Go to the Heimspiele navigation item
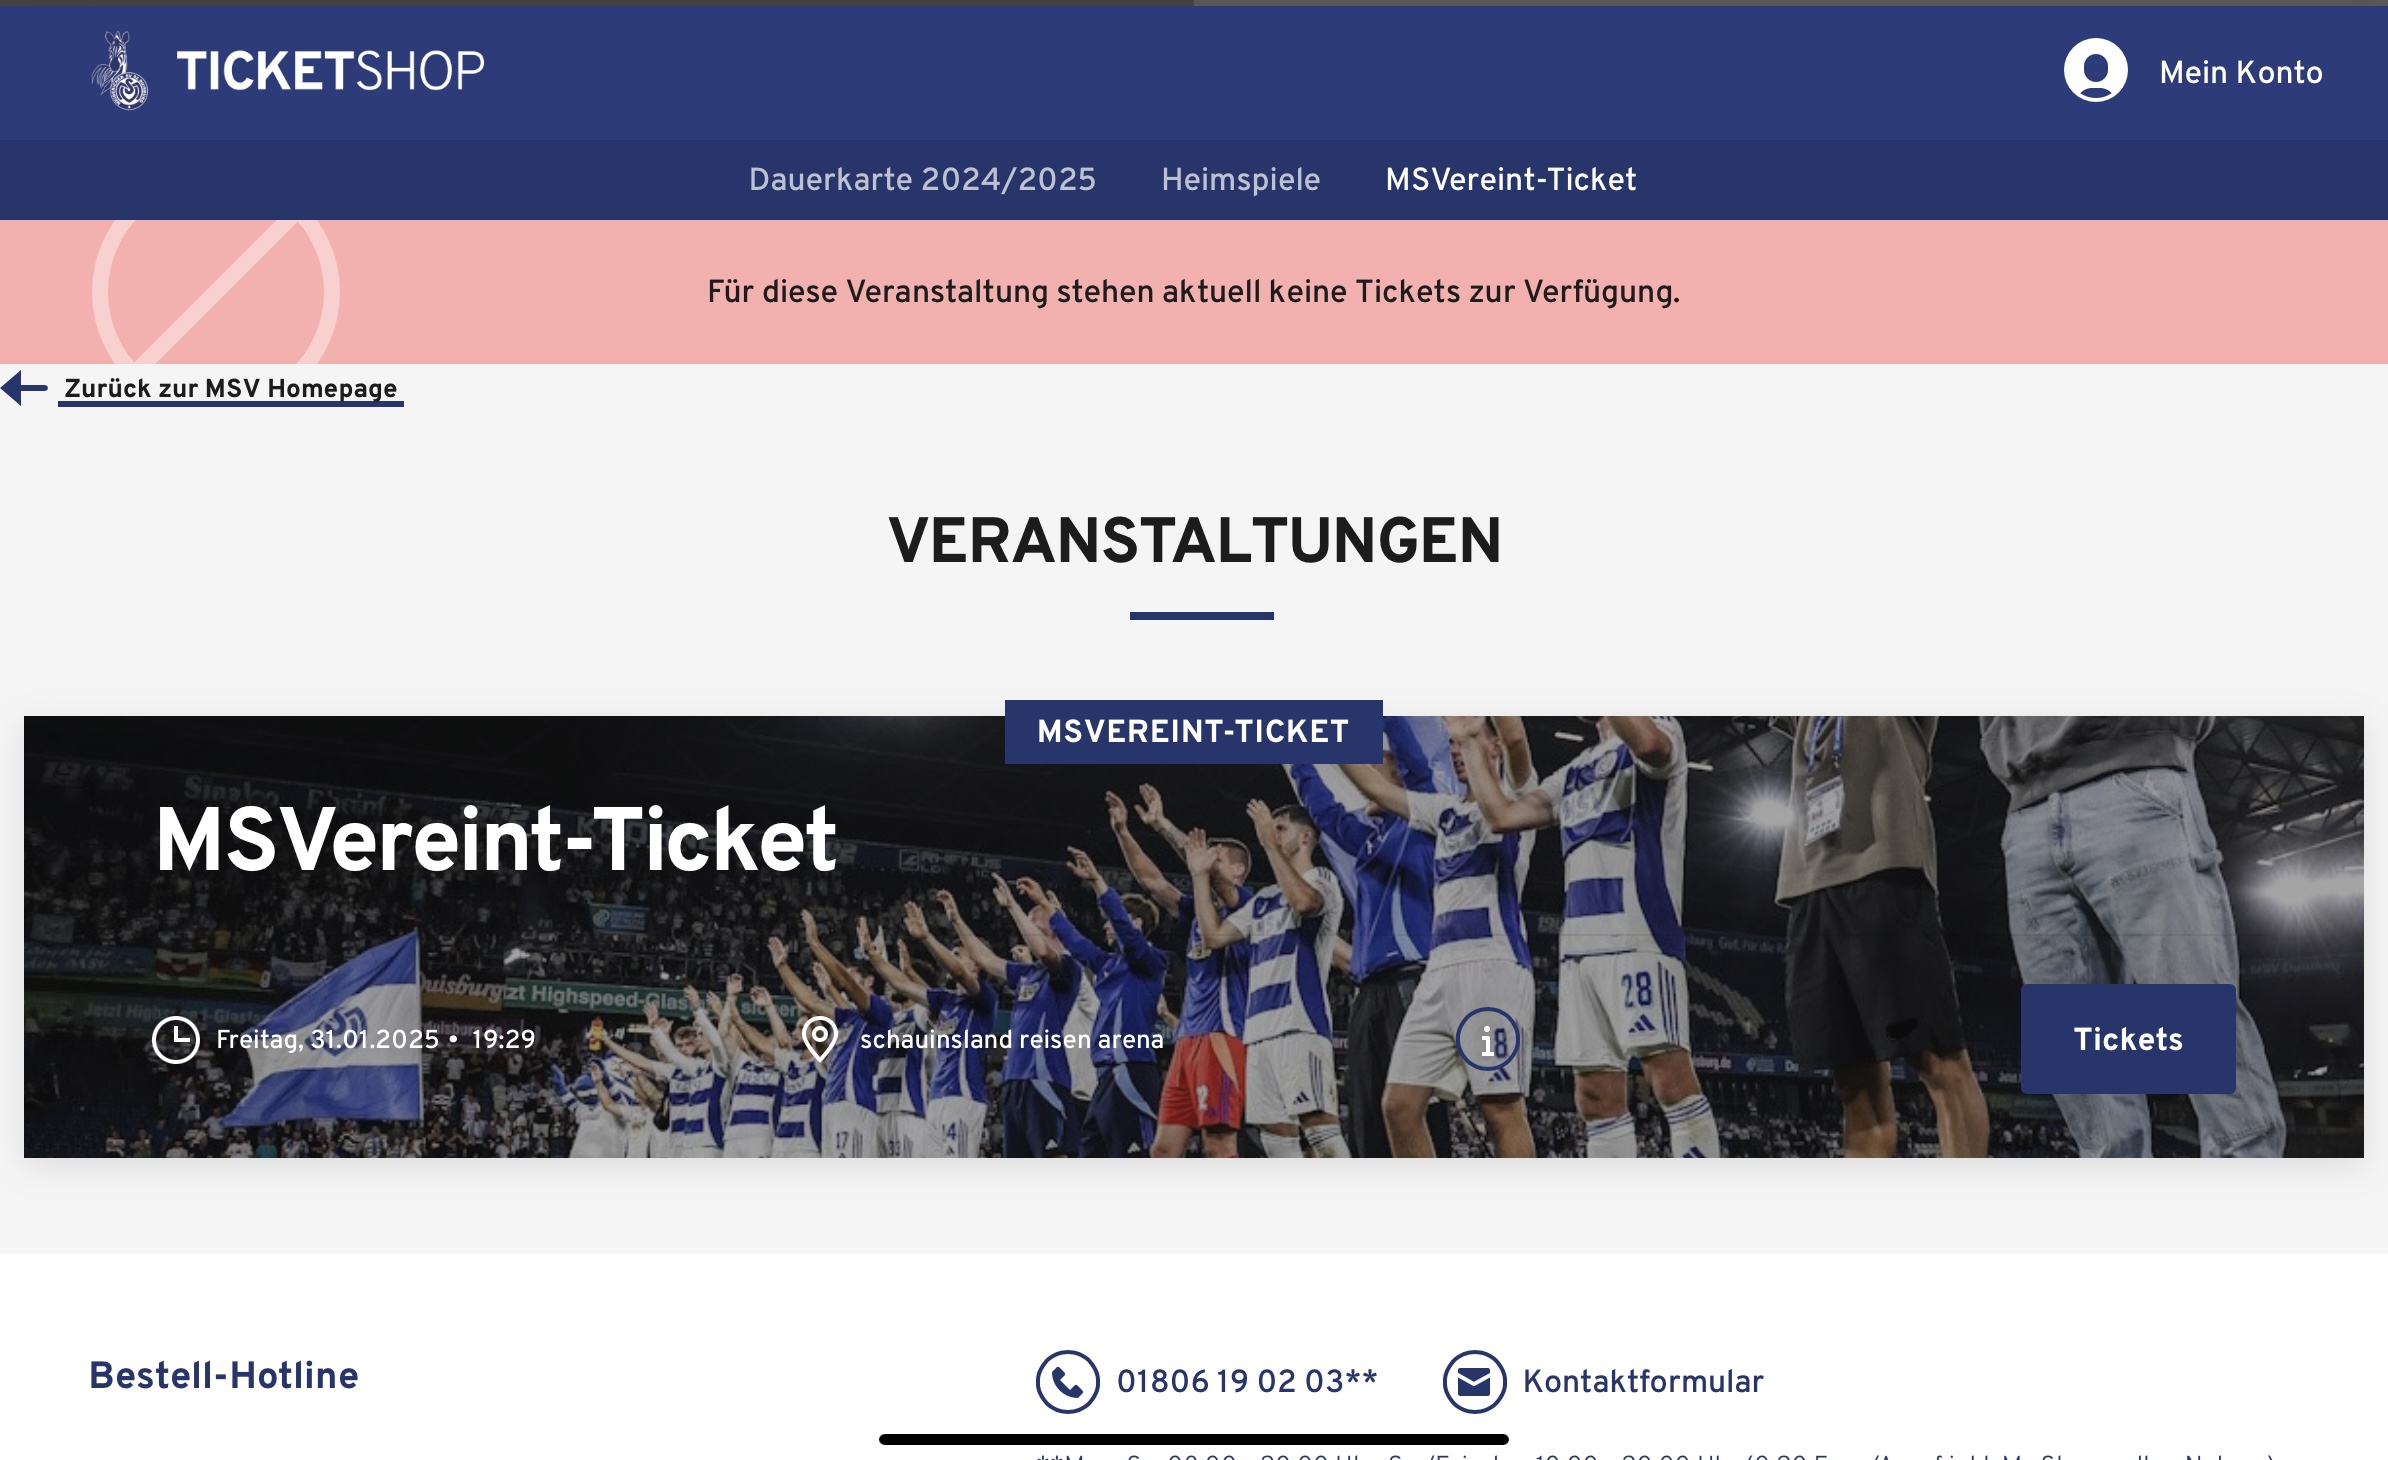The width and height of the screenshot is (2388, 1460). click(x=1241, y=180)
